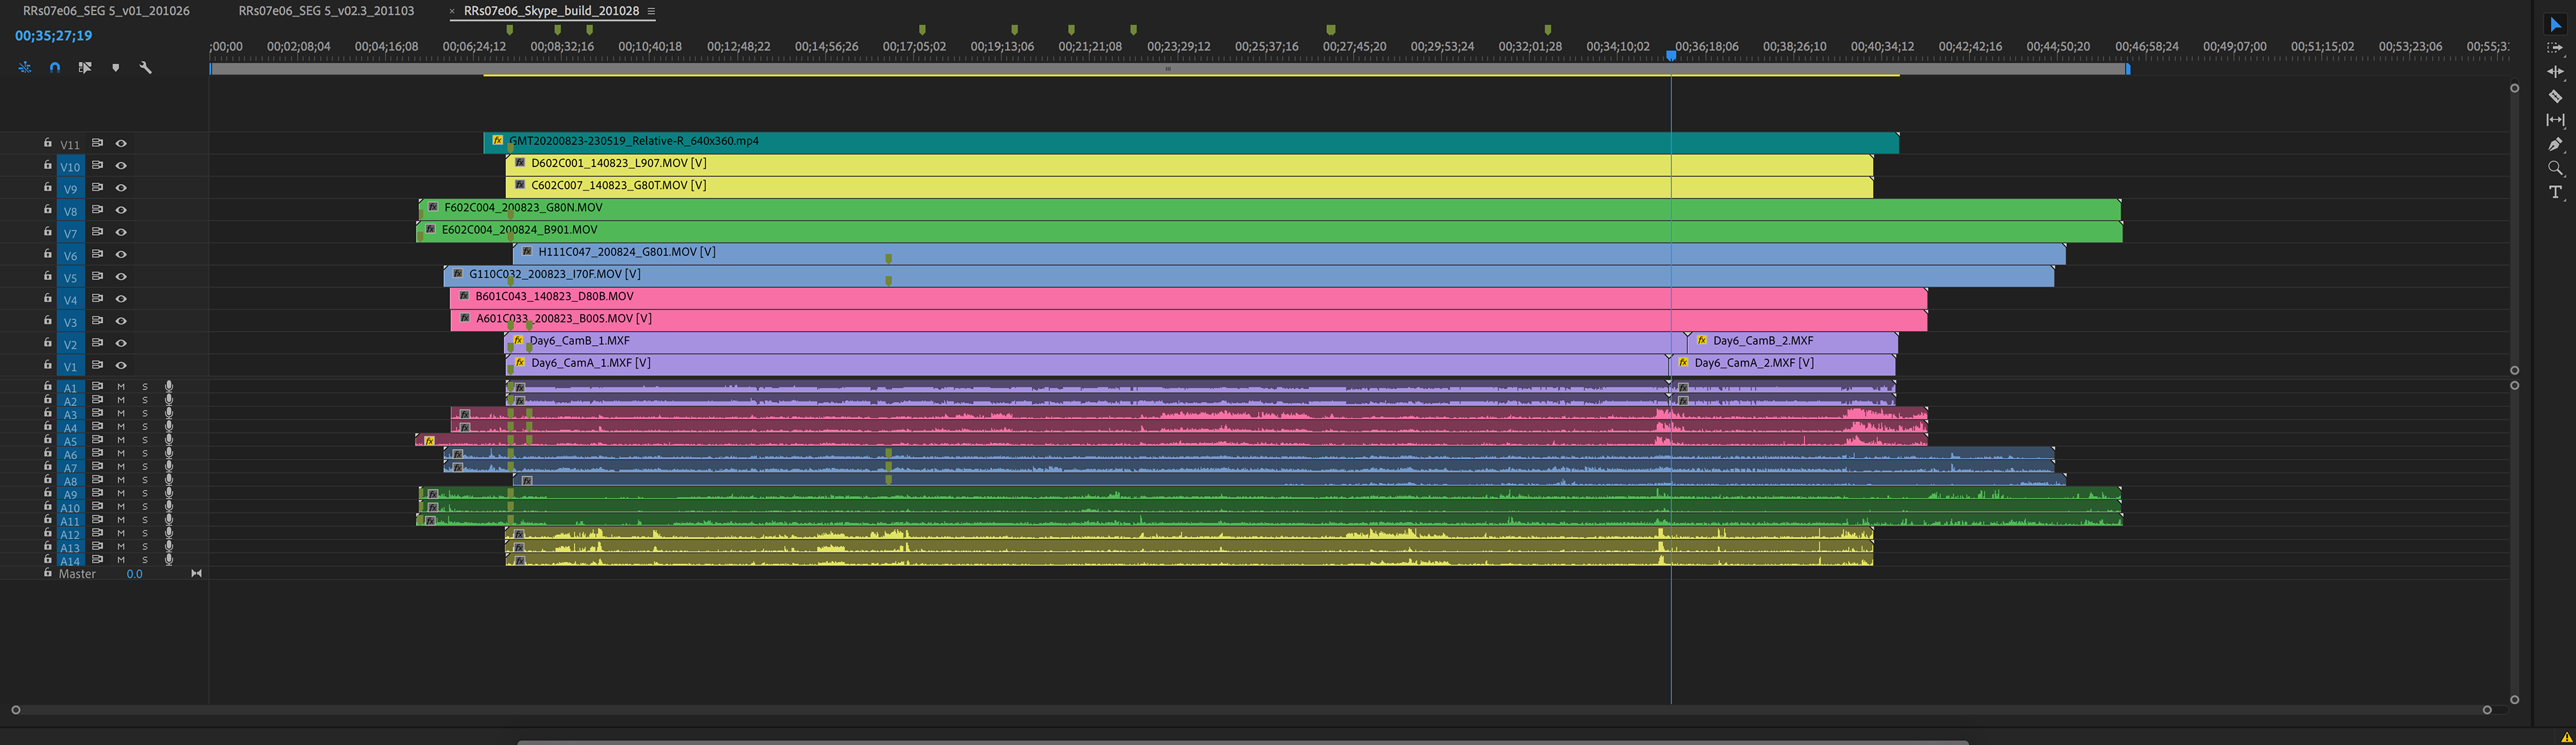2576x745 pixels.
Task: Toggle lock on track V8
Action: (47, 210)
